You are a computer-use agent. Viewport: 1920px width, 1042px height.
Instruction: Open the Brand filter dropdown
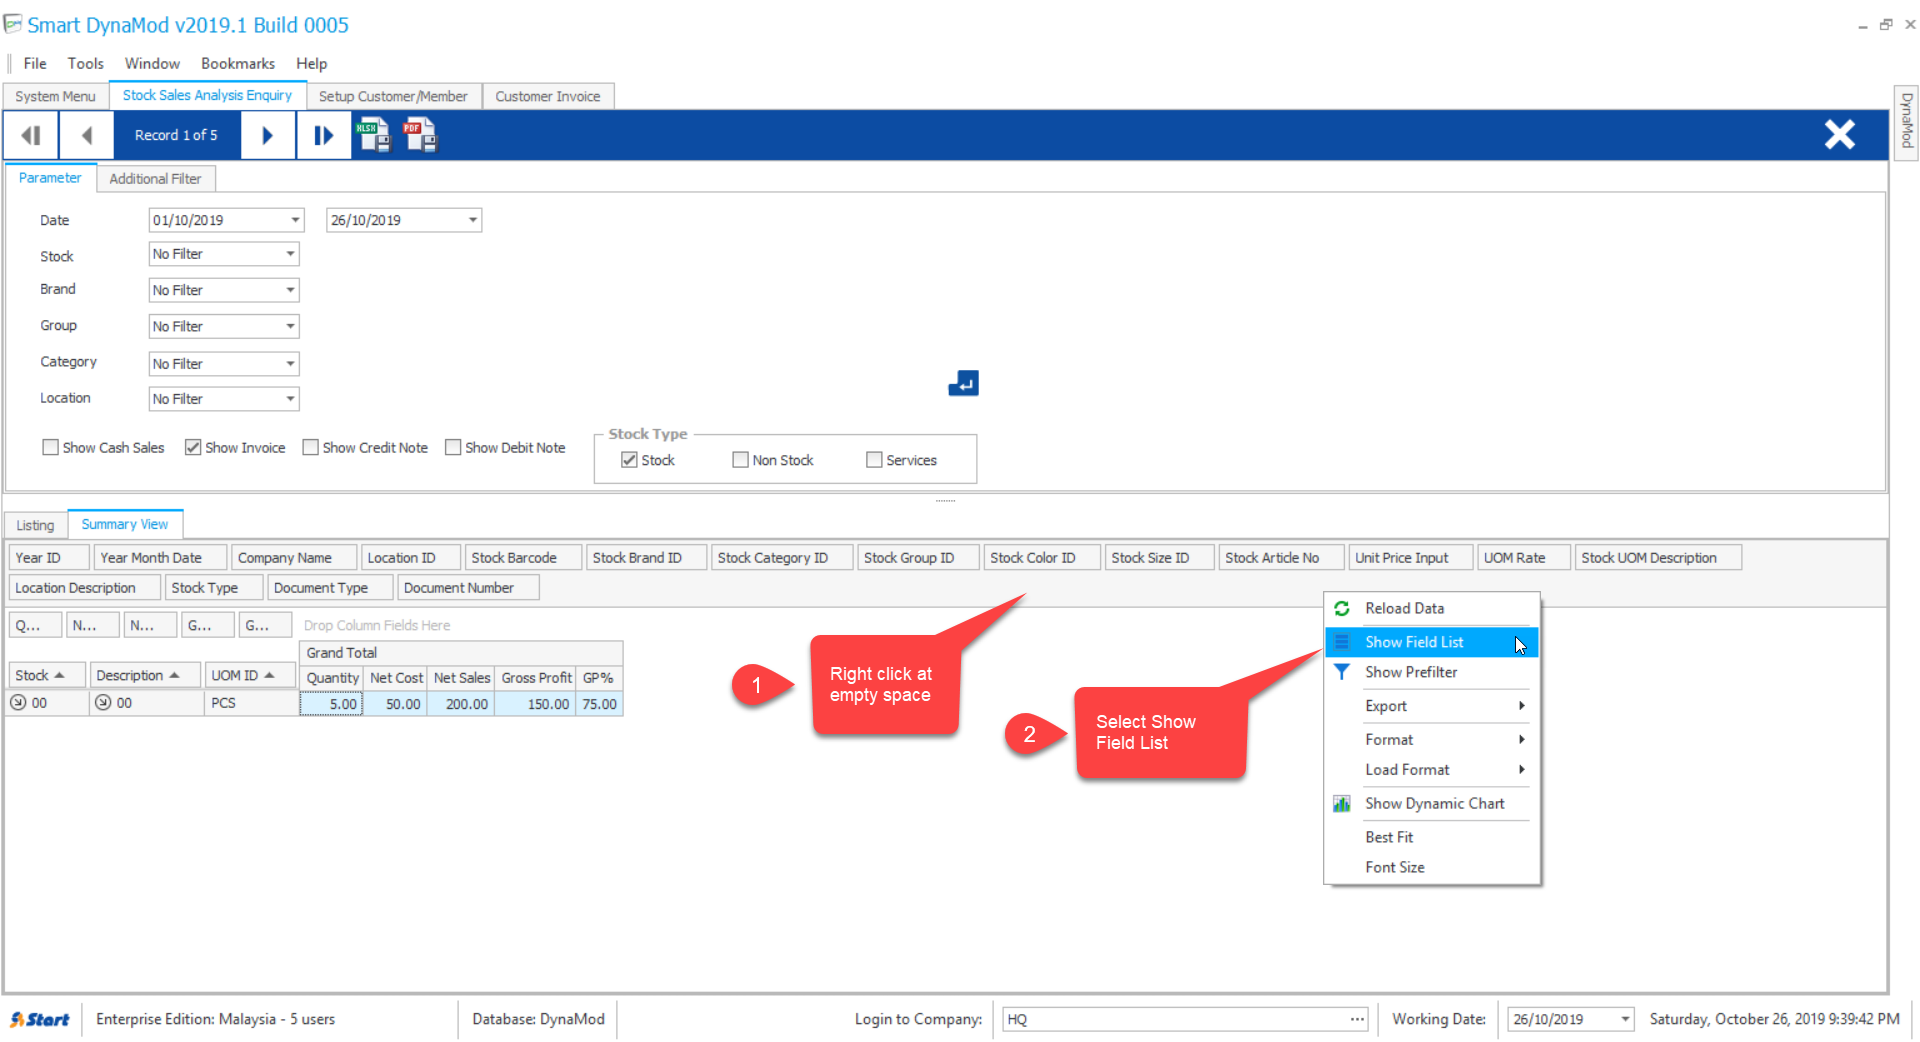coord(290,290)
